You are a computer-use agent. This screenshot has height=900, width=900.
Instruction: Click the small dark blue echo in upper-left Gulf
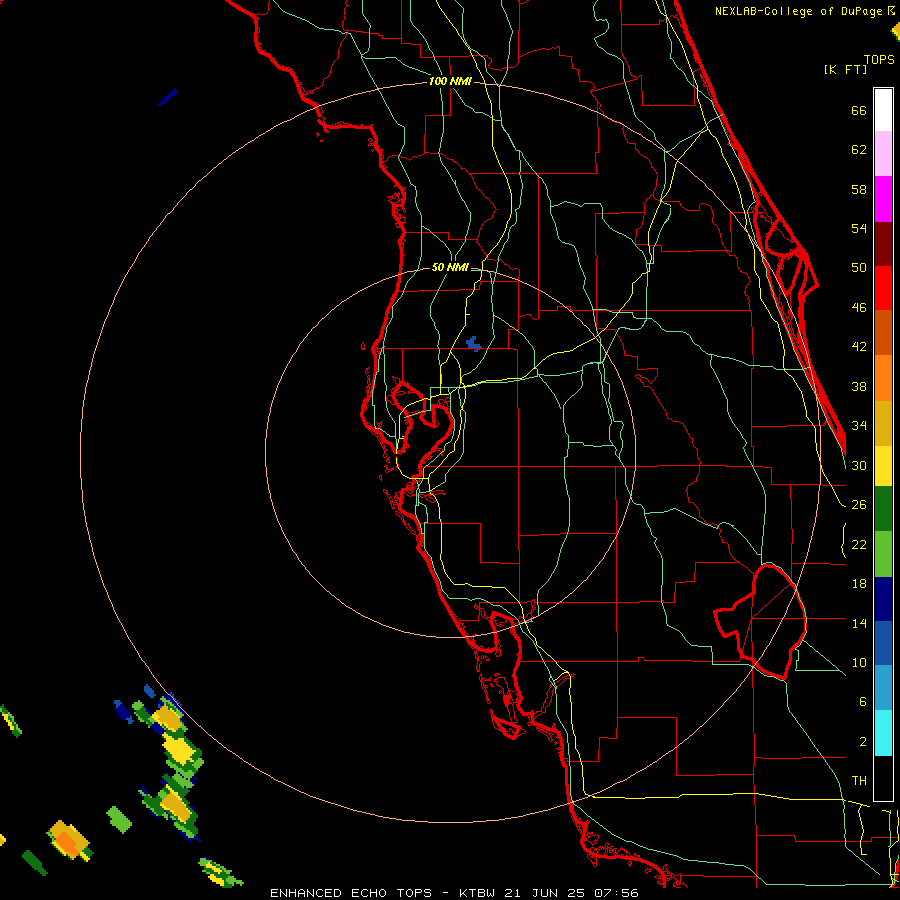(x=168, y=97)
